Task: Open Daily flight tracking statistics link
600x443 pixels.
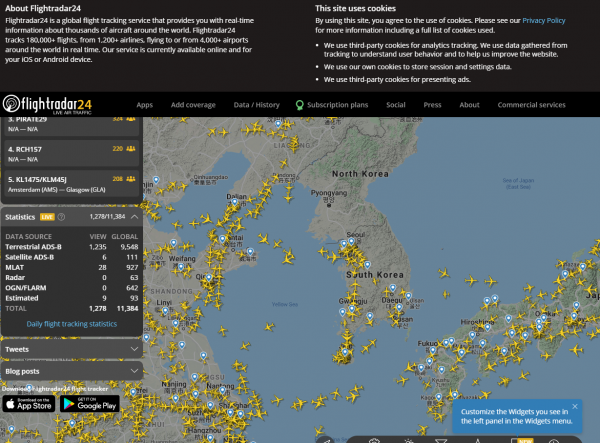Action: (72, 324)
